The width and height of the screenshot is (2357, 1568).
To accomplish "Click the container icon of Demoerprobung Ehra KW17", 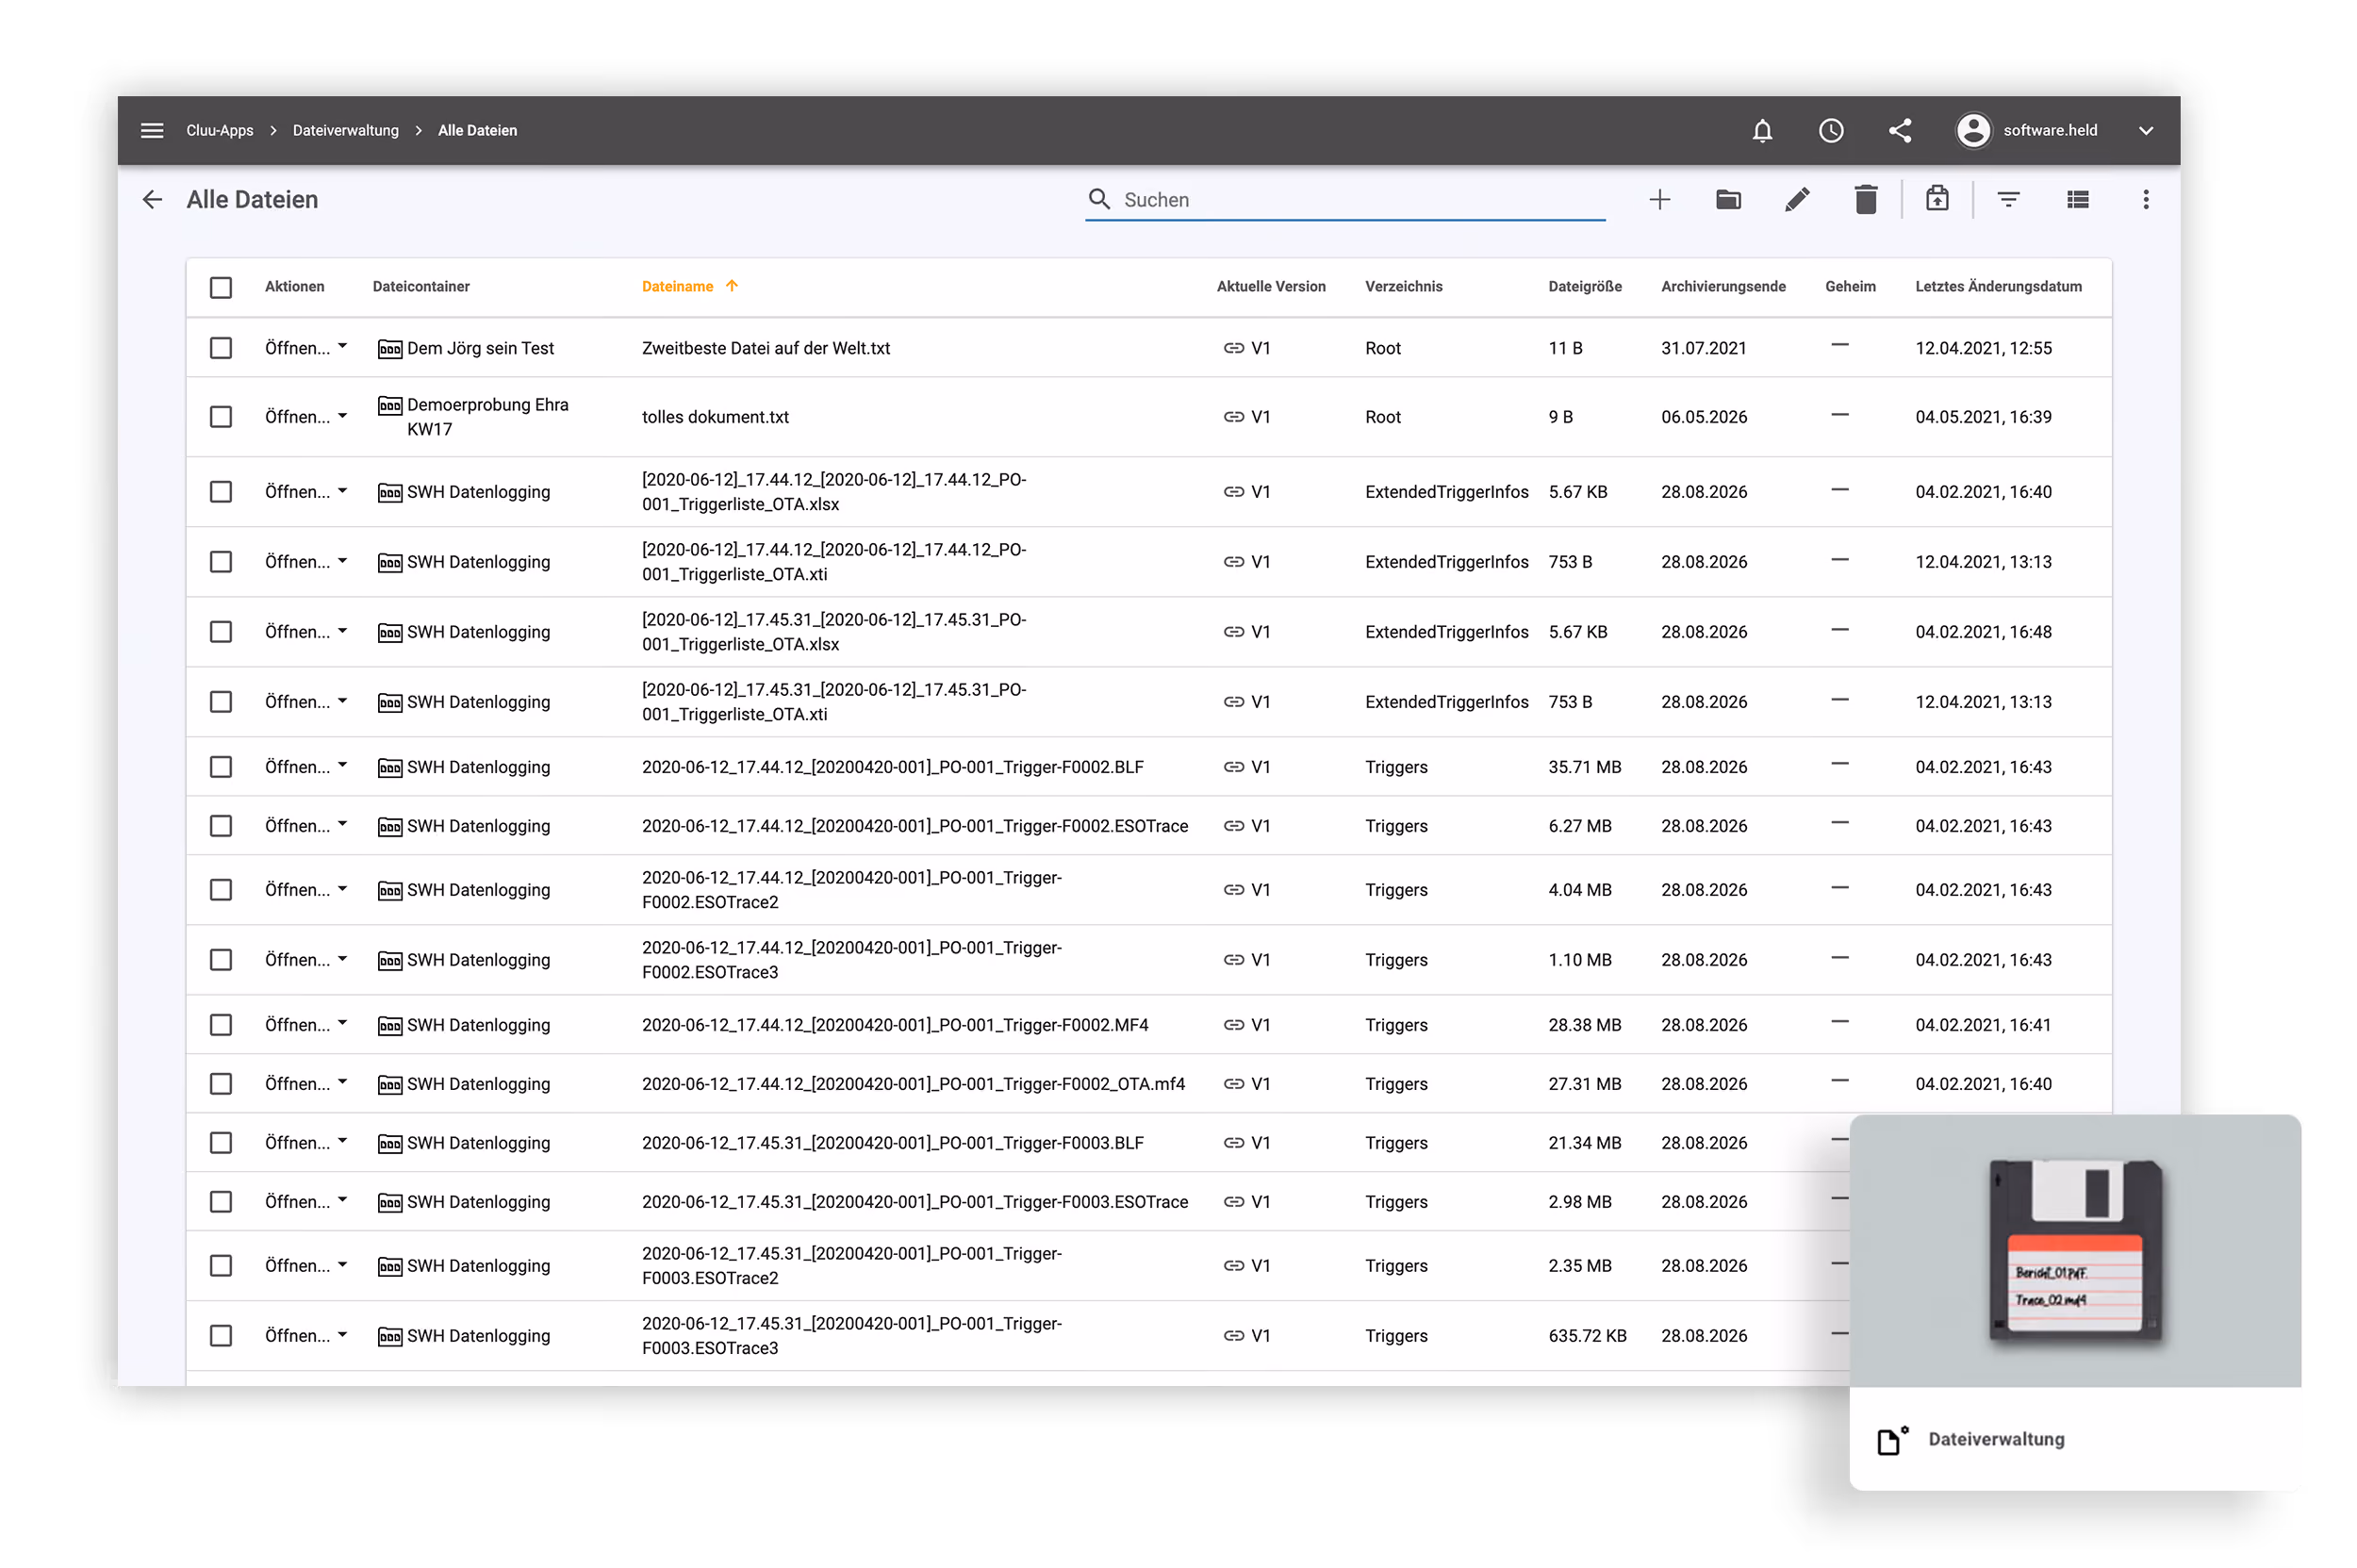I will point(390,405).
